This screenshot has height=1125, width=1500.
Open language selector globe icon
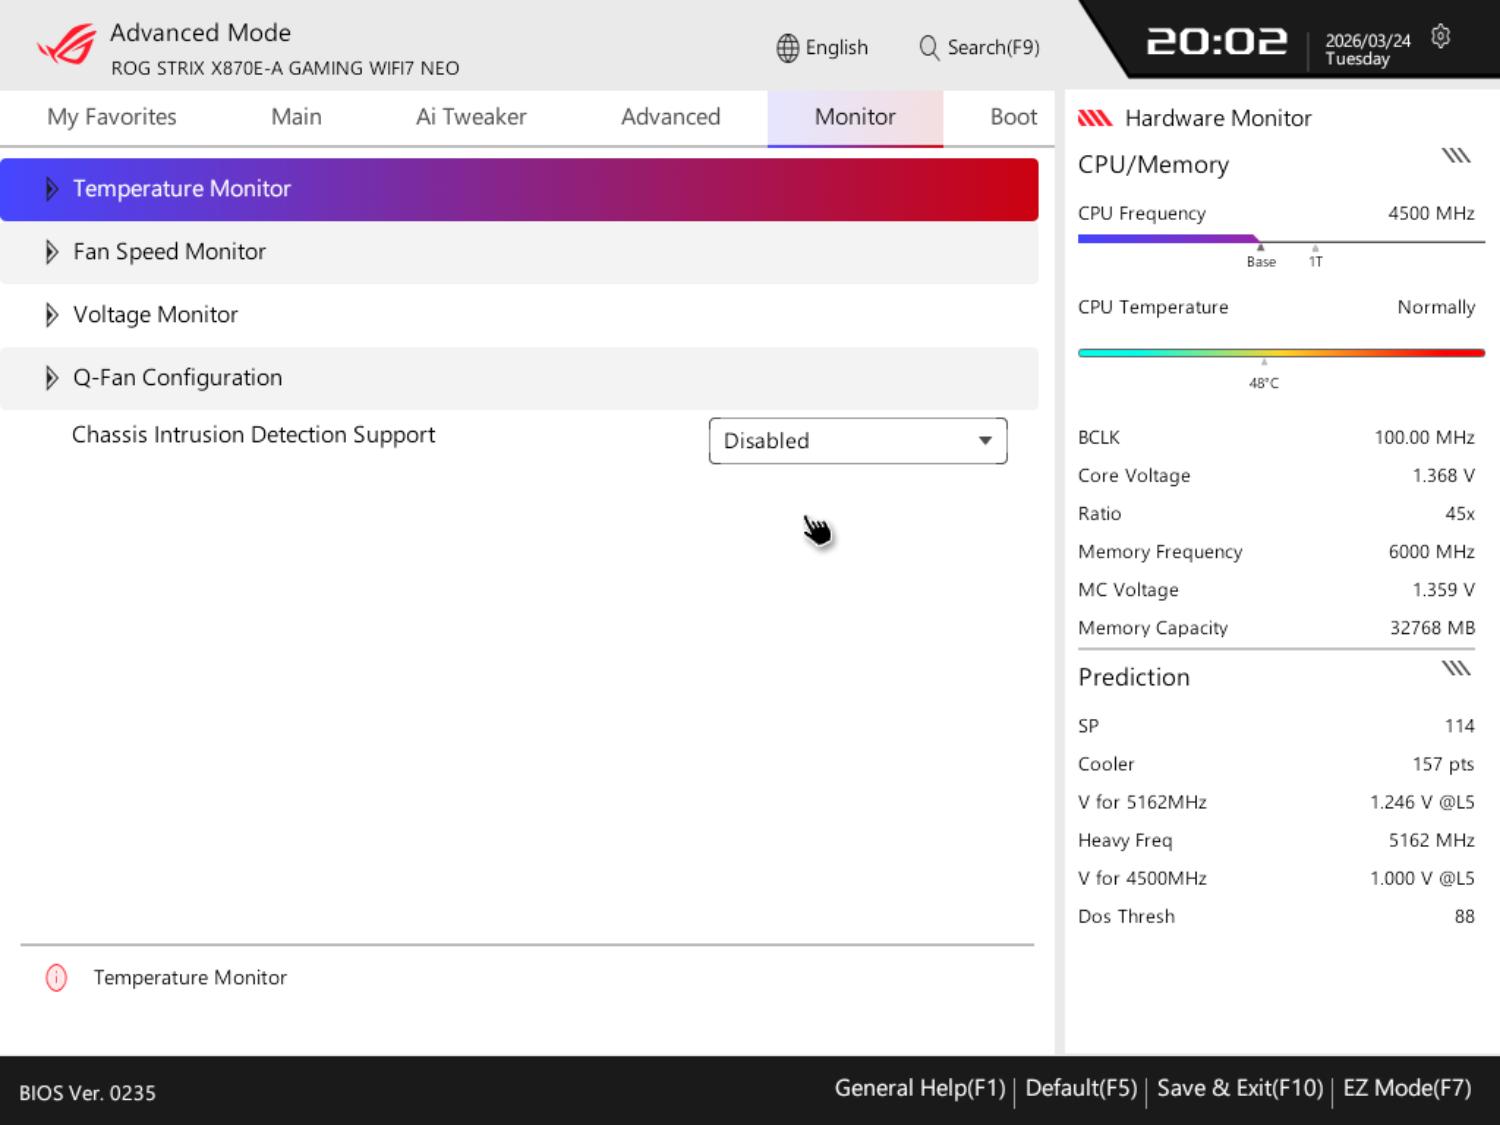tap(787, 48)
